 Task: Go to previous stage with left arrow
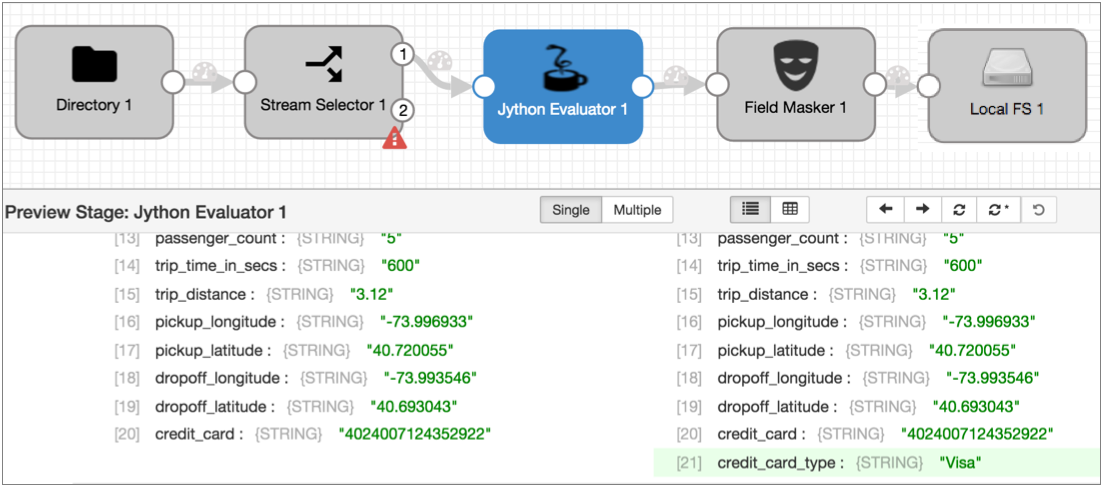[x=885, y=209]
